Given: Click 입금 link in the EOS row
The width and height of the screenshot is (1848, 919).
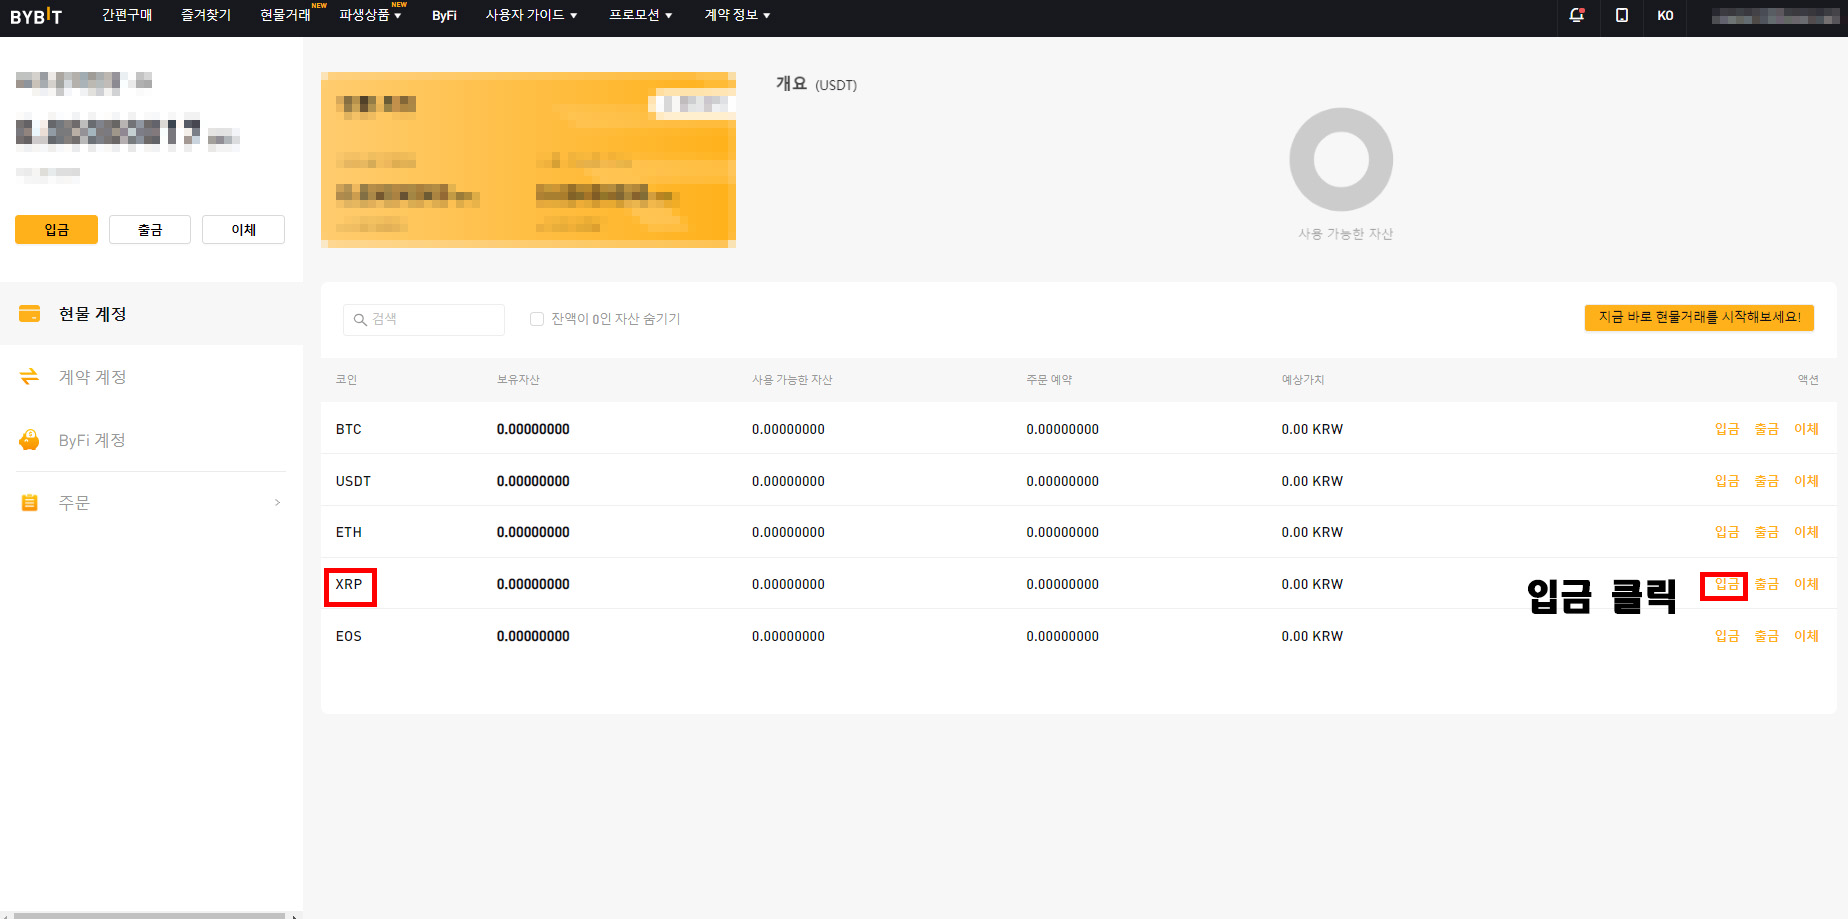Looking at the screenshot, I should 1726,637.
